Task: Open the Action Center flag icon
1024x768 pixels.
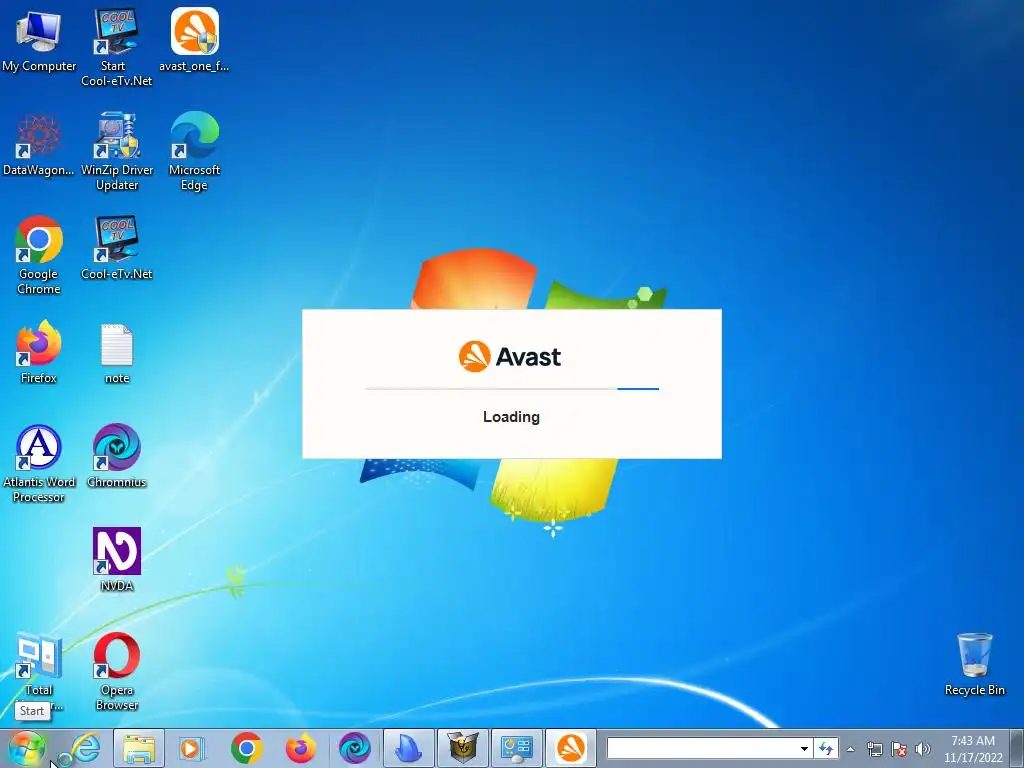Action: (x=899, y=749)
